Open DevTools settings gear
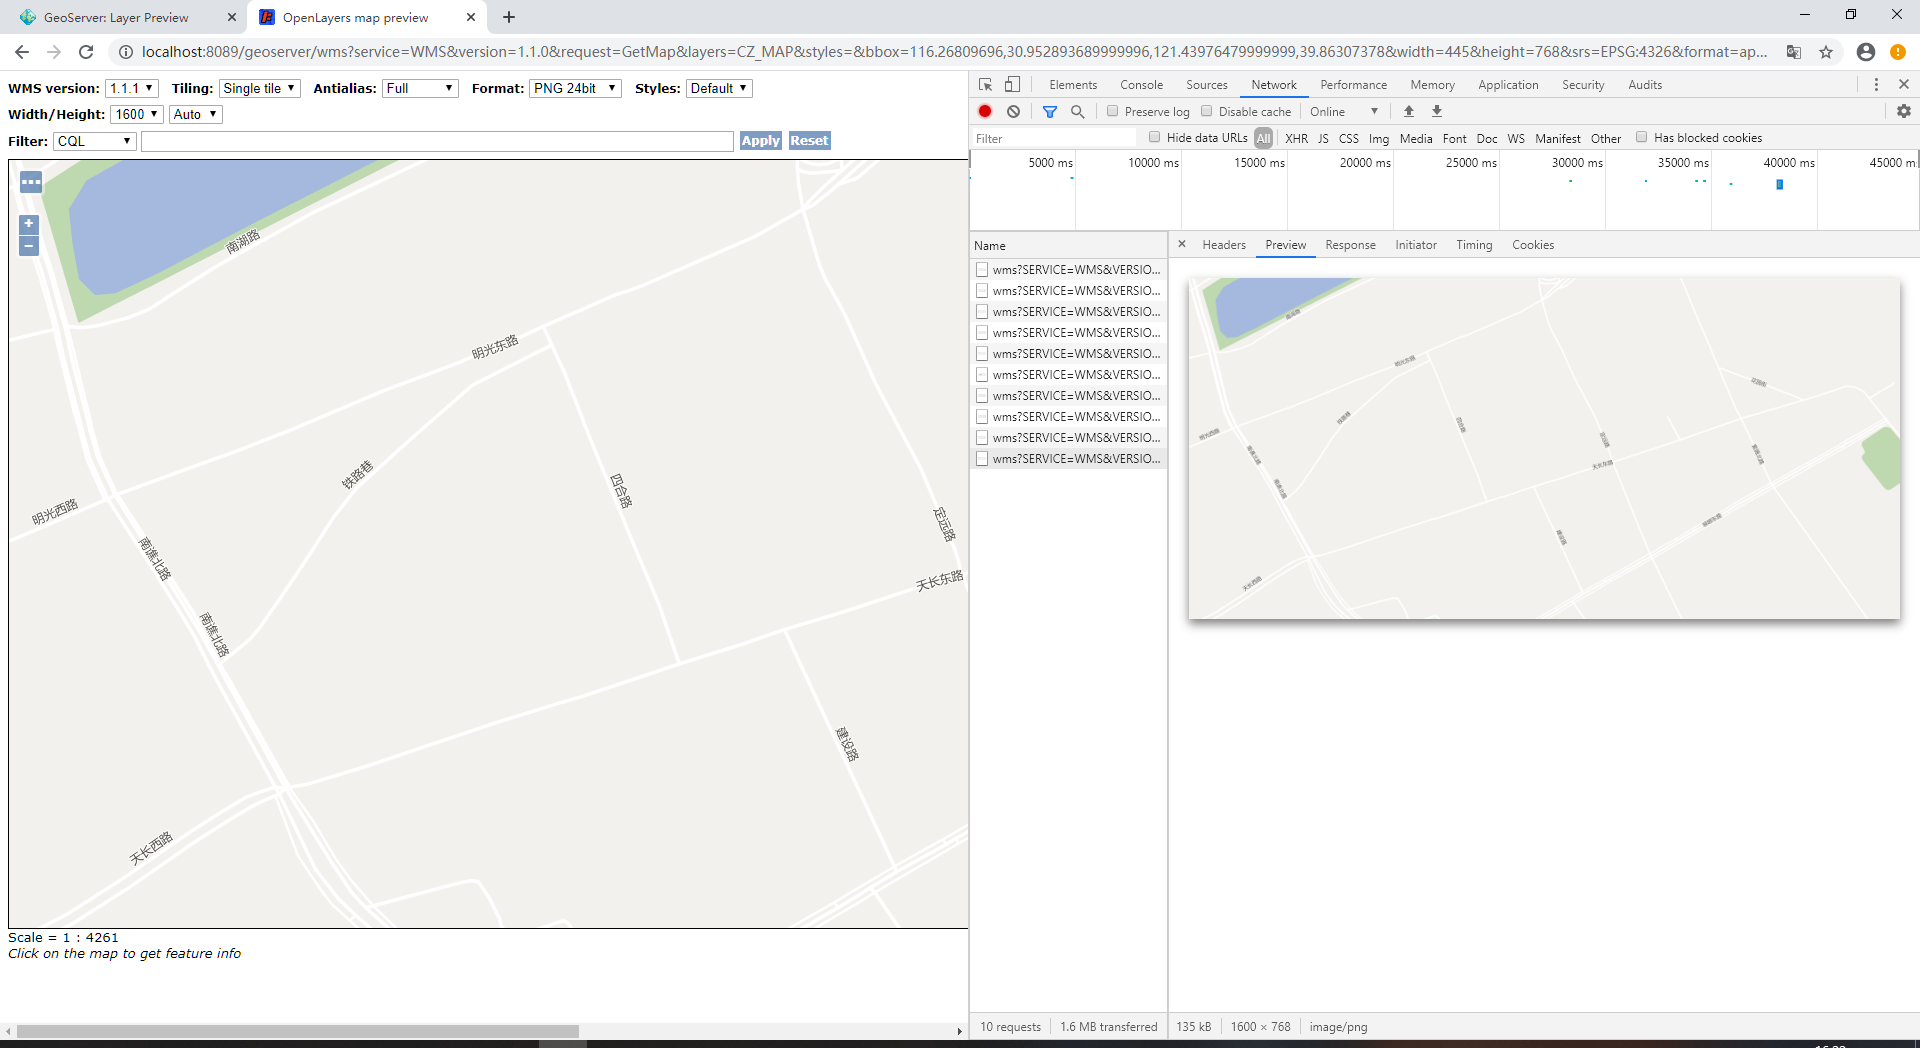 pyautogui.click(x=1904, y=111)
